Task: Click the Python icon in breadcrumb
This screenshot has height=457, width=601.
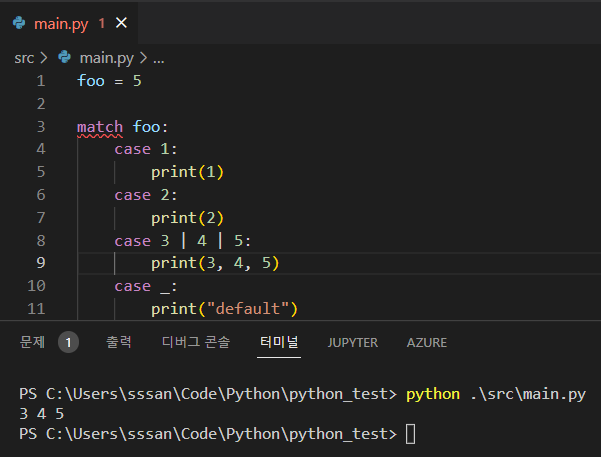Action: 66,58
